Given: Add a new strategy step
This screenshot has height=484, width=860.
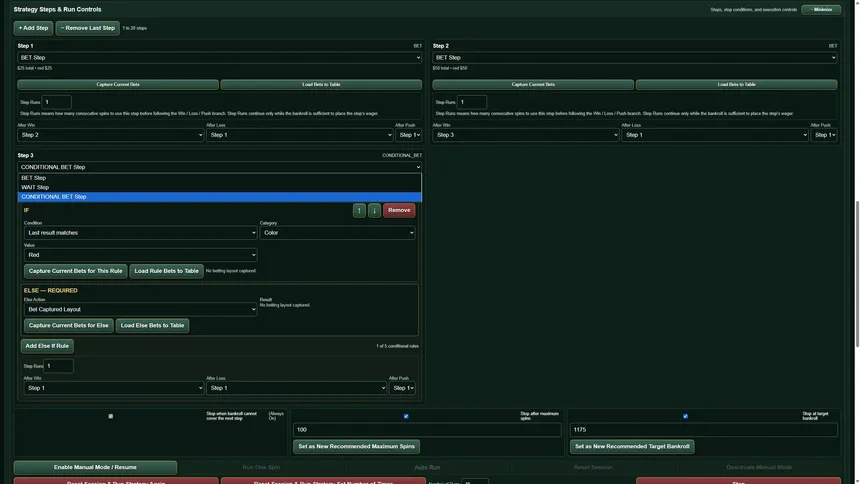Looking at the screenshot, I should (x=33, y=28).
